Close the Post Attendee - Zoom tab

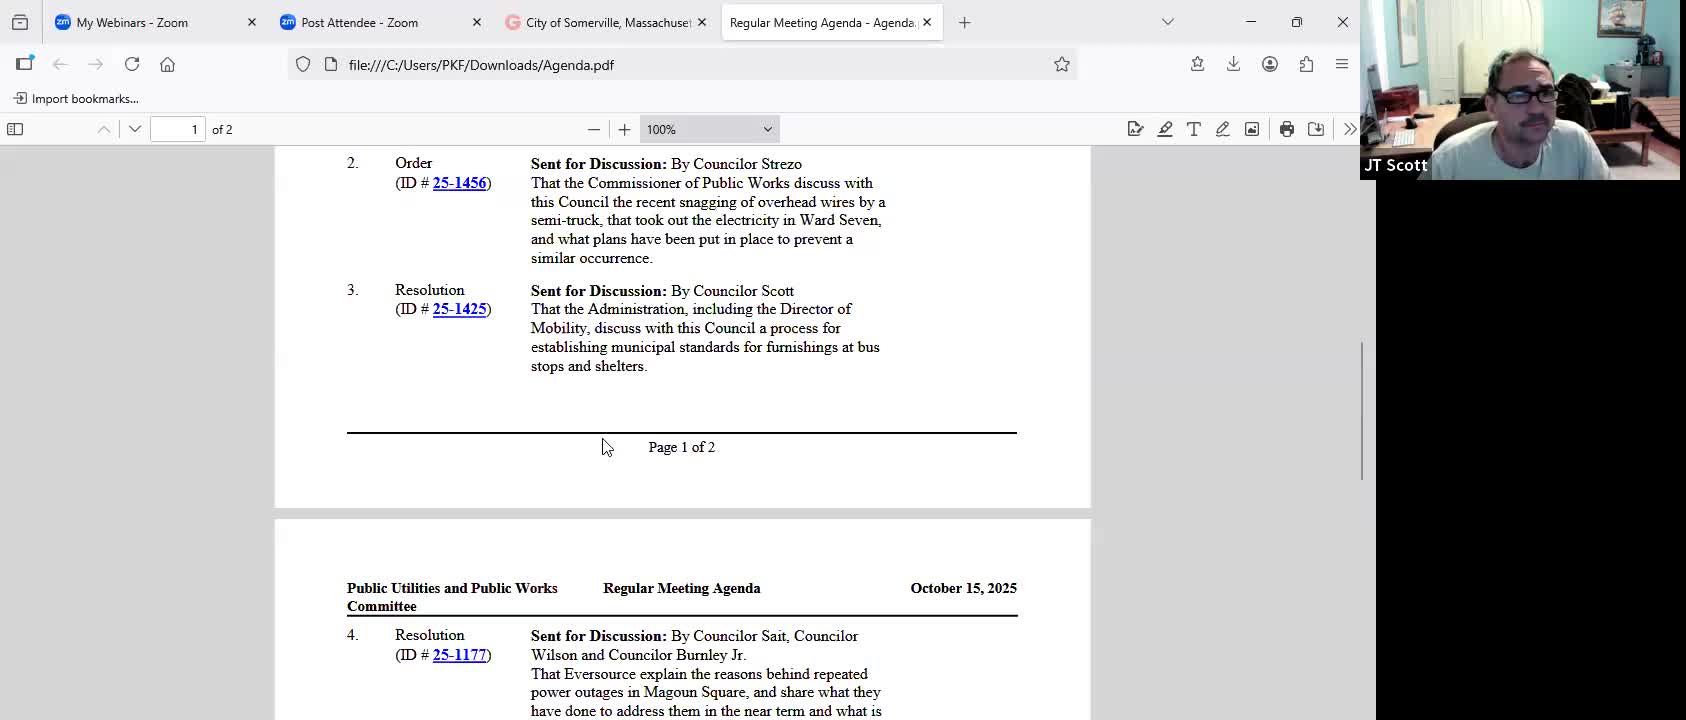click(x=477, y=22)
